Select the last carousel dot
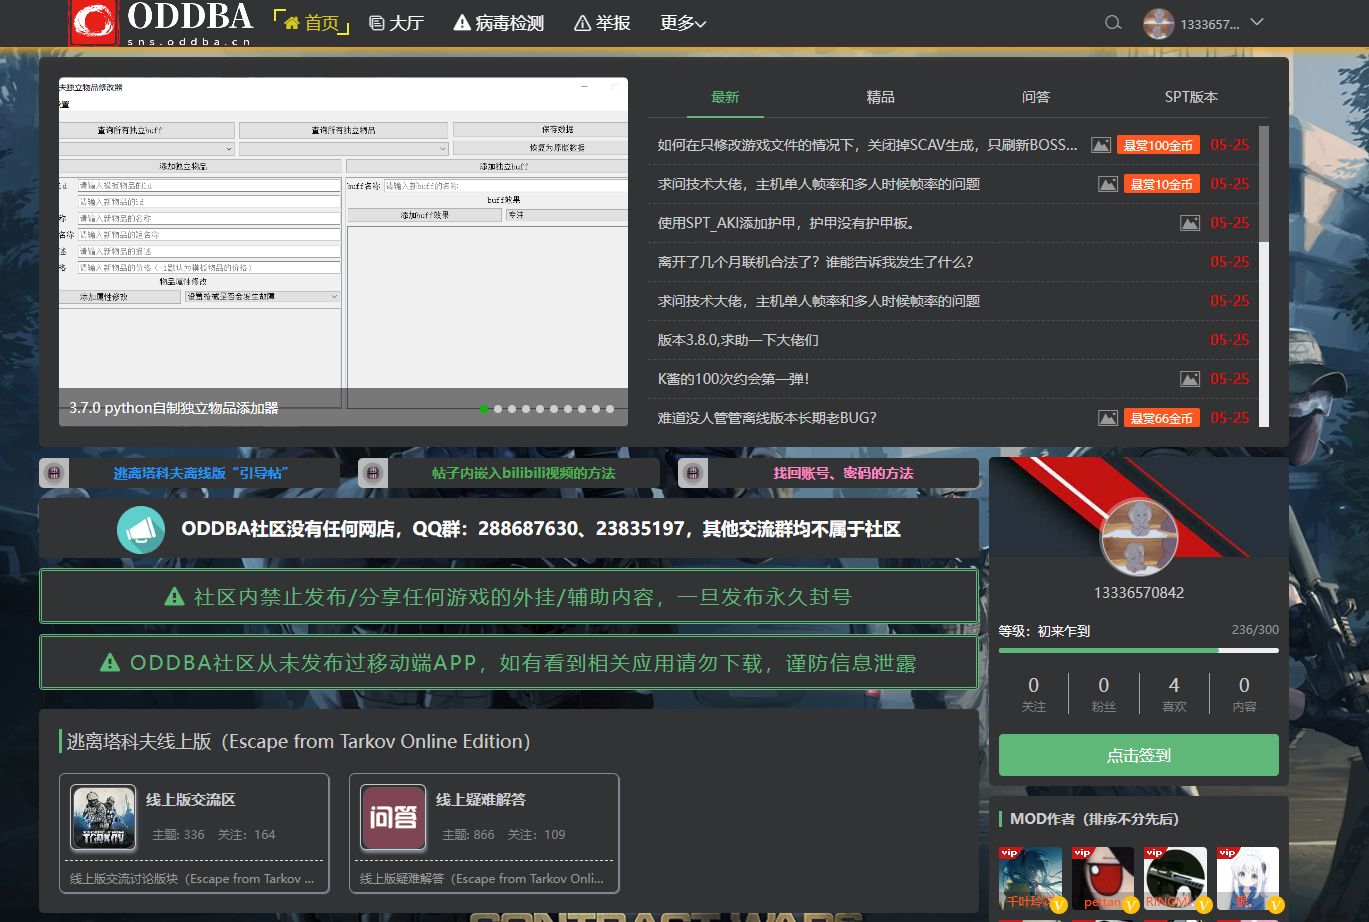1369x922 pixels. (x=610, y=408)
